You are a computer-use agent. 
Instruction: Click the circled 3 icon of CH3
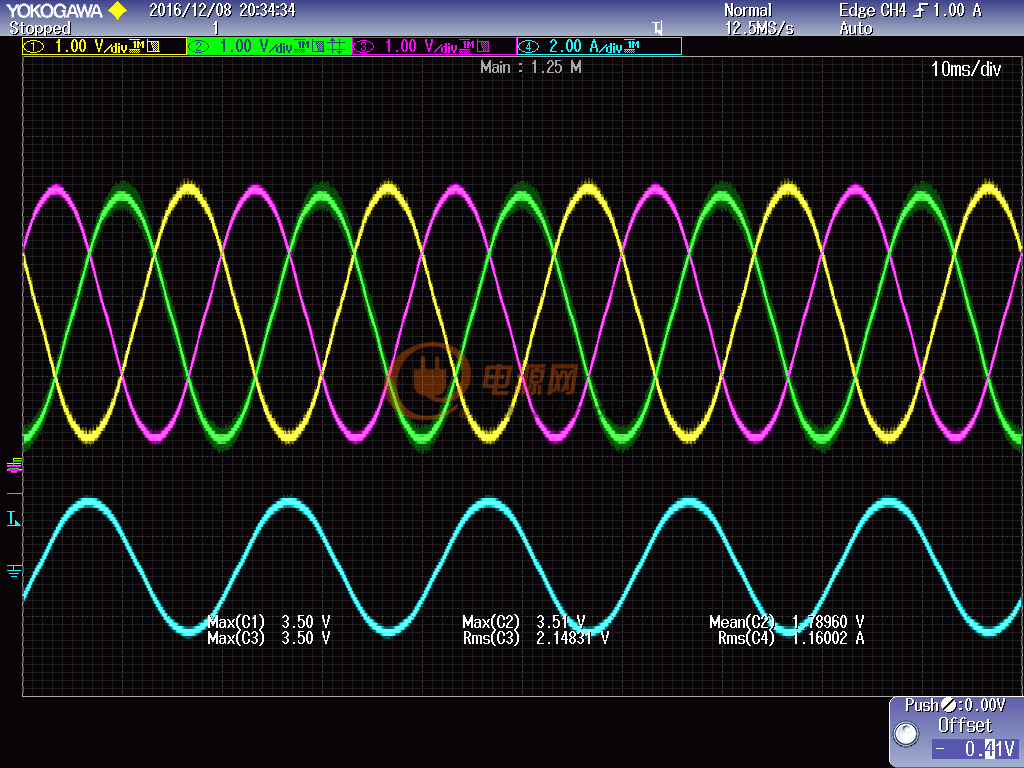coord(364,46)
